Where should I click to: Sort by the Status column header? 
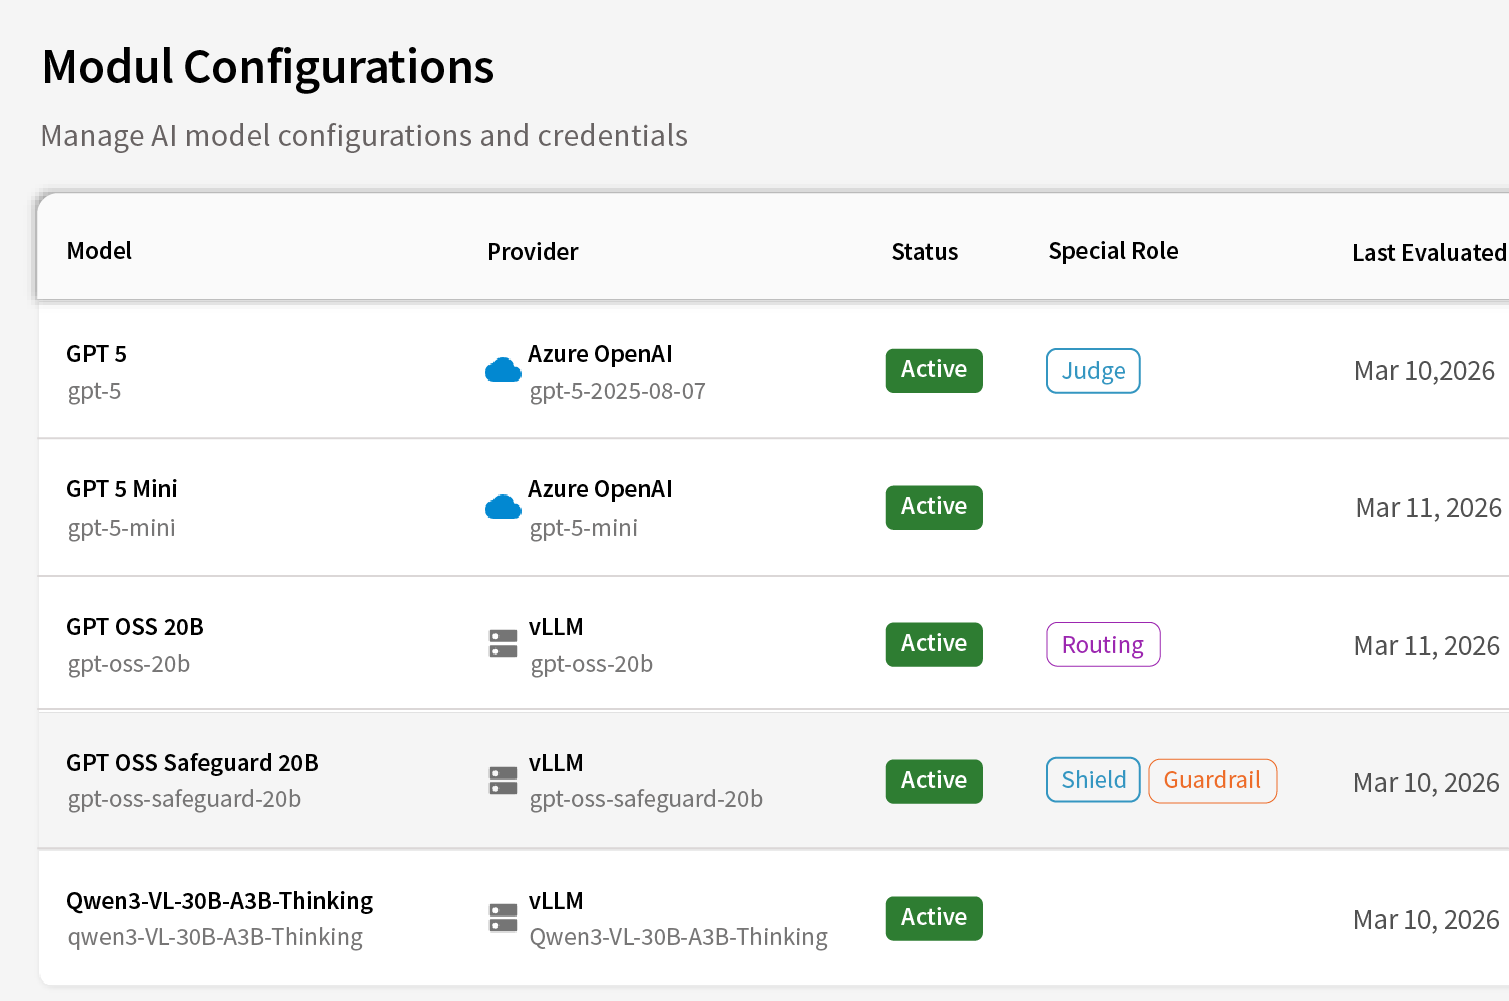[925, 252]
